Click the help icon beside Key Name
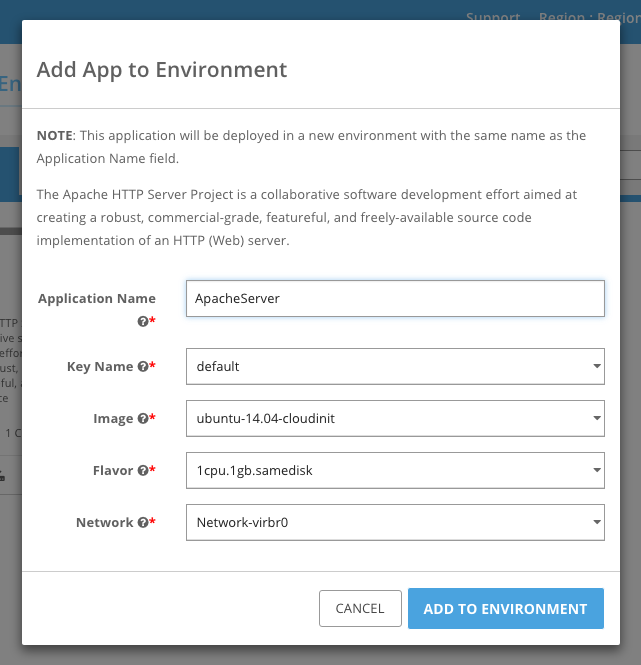 [x=143, y=367]
